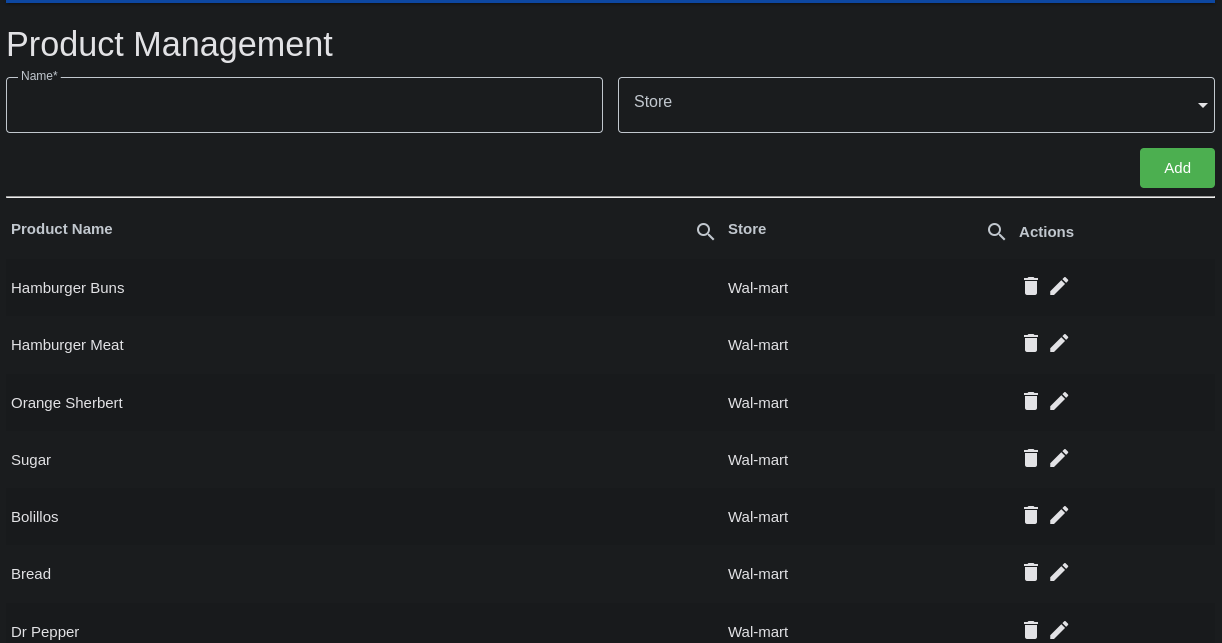Search by Product Name column icon
The width and height of the screenshot is (1222, 643).
705,232
